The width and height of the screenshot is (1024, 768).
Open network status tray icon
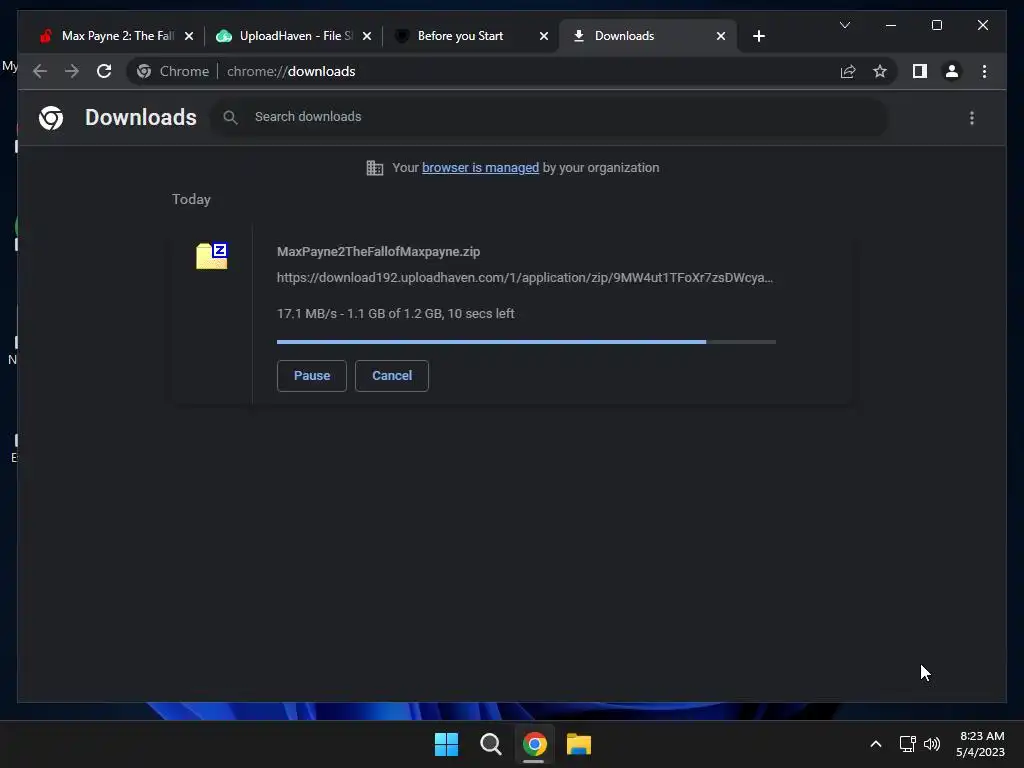(907, 744)
